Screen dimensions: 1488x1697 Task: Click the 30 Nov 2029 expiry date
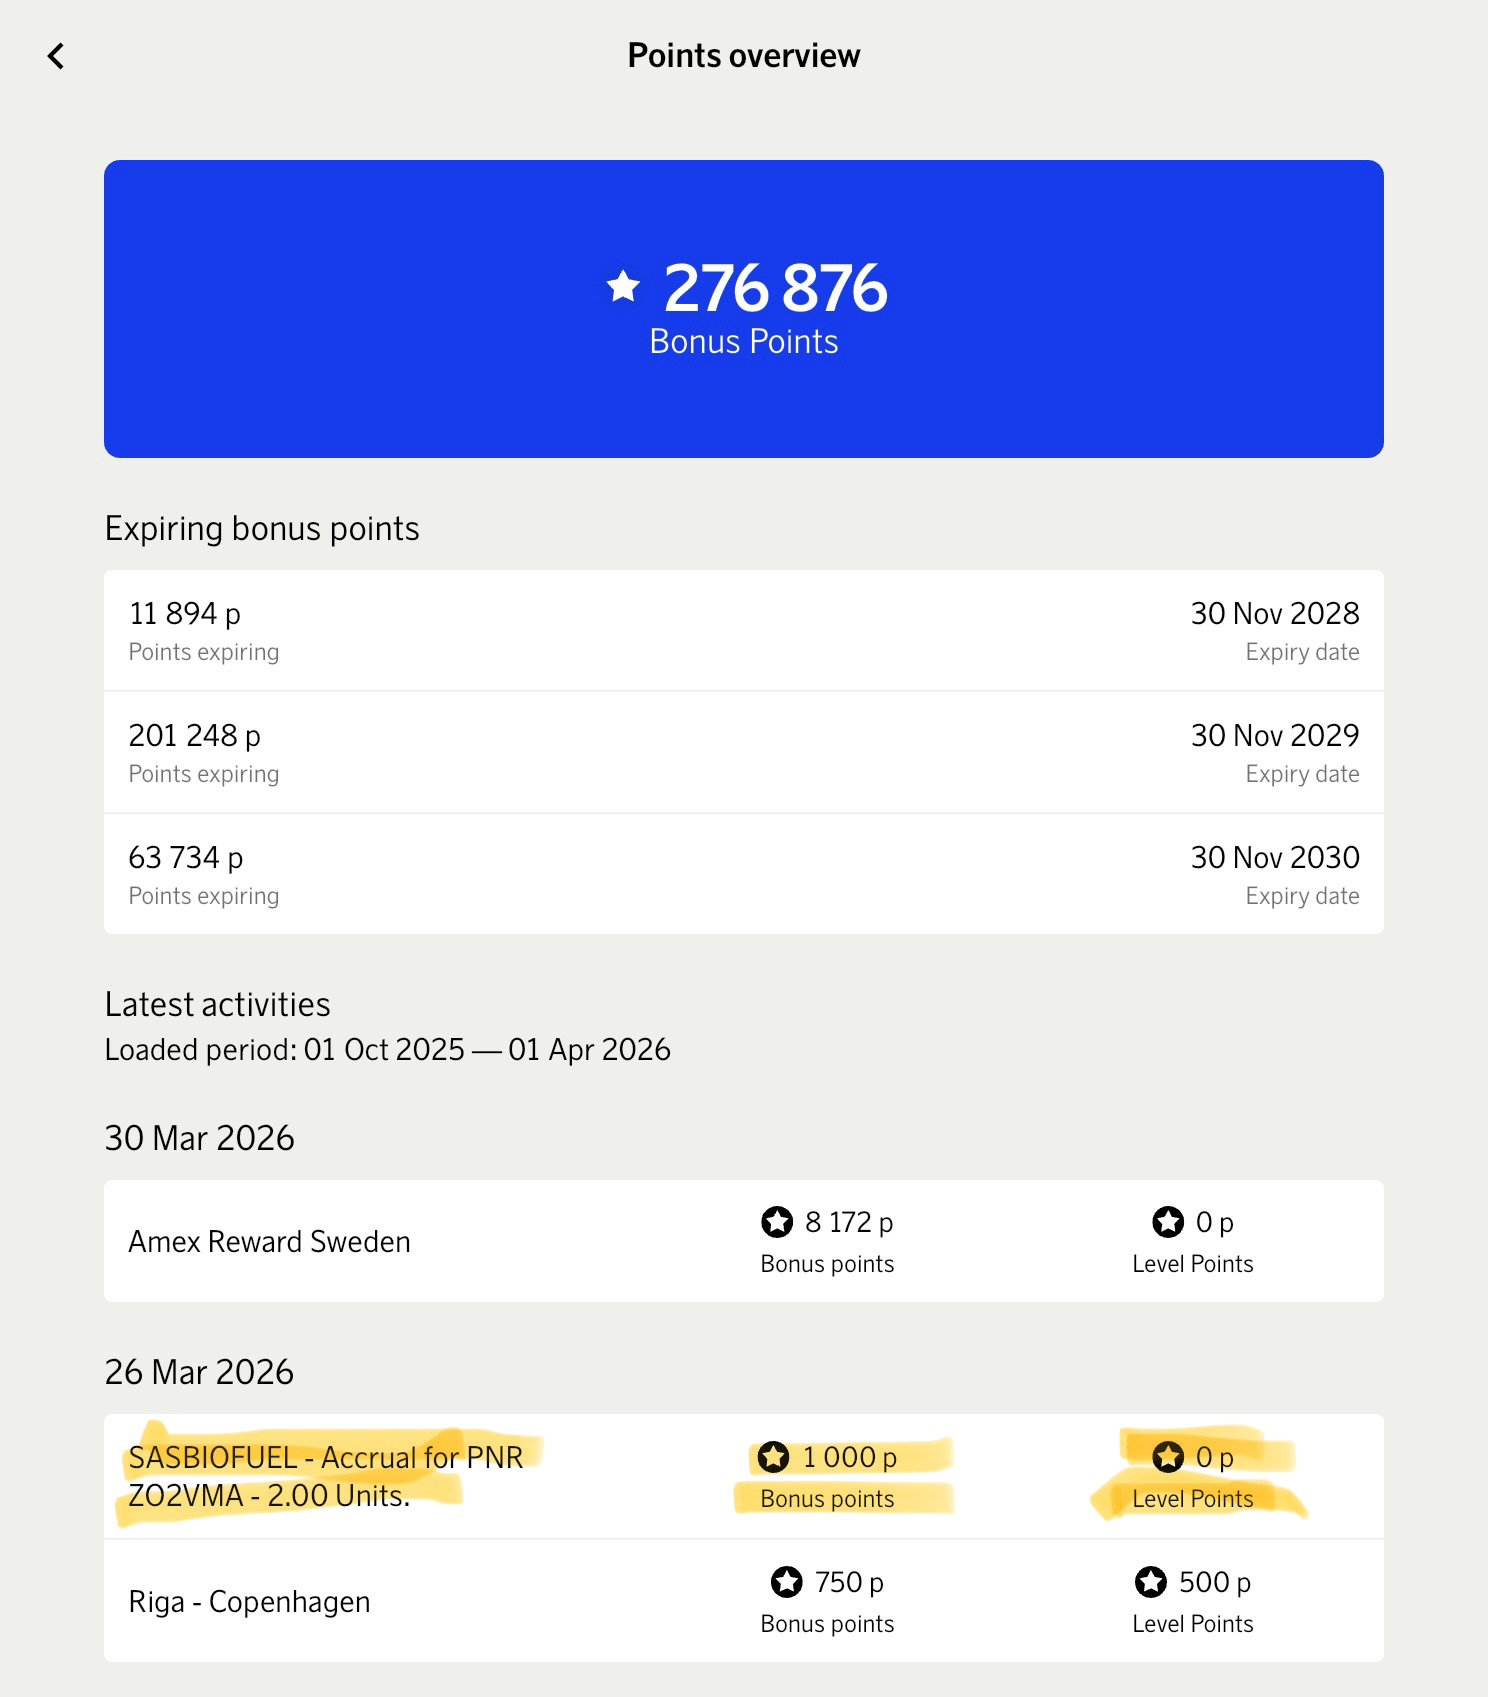click(x=1275, y=736)
